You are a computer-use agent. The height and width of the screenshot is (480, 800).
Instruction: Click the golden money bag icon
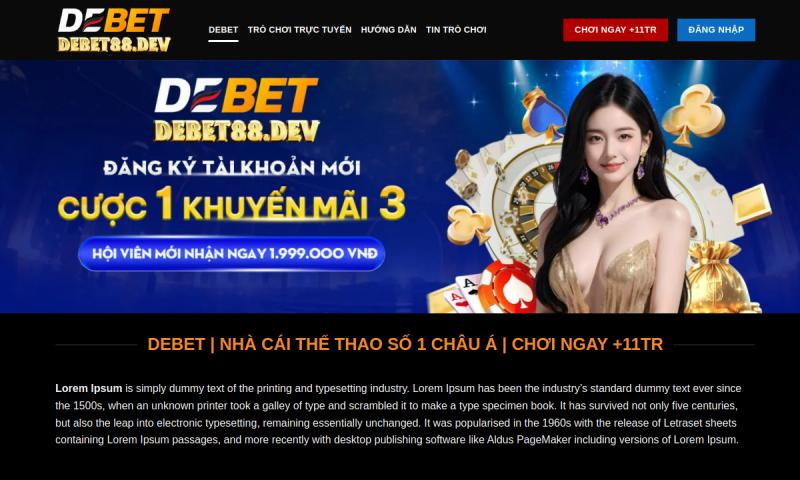(718, 277)
